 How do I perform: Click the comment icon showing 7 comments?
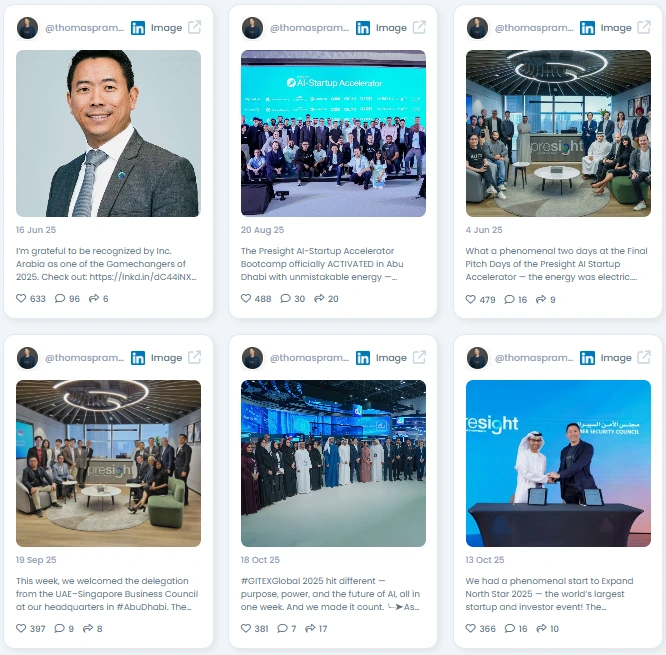point(282,628)
